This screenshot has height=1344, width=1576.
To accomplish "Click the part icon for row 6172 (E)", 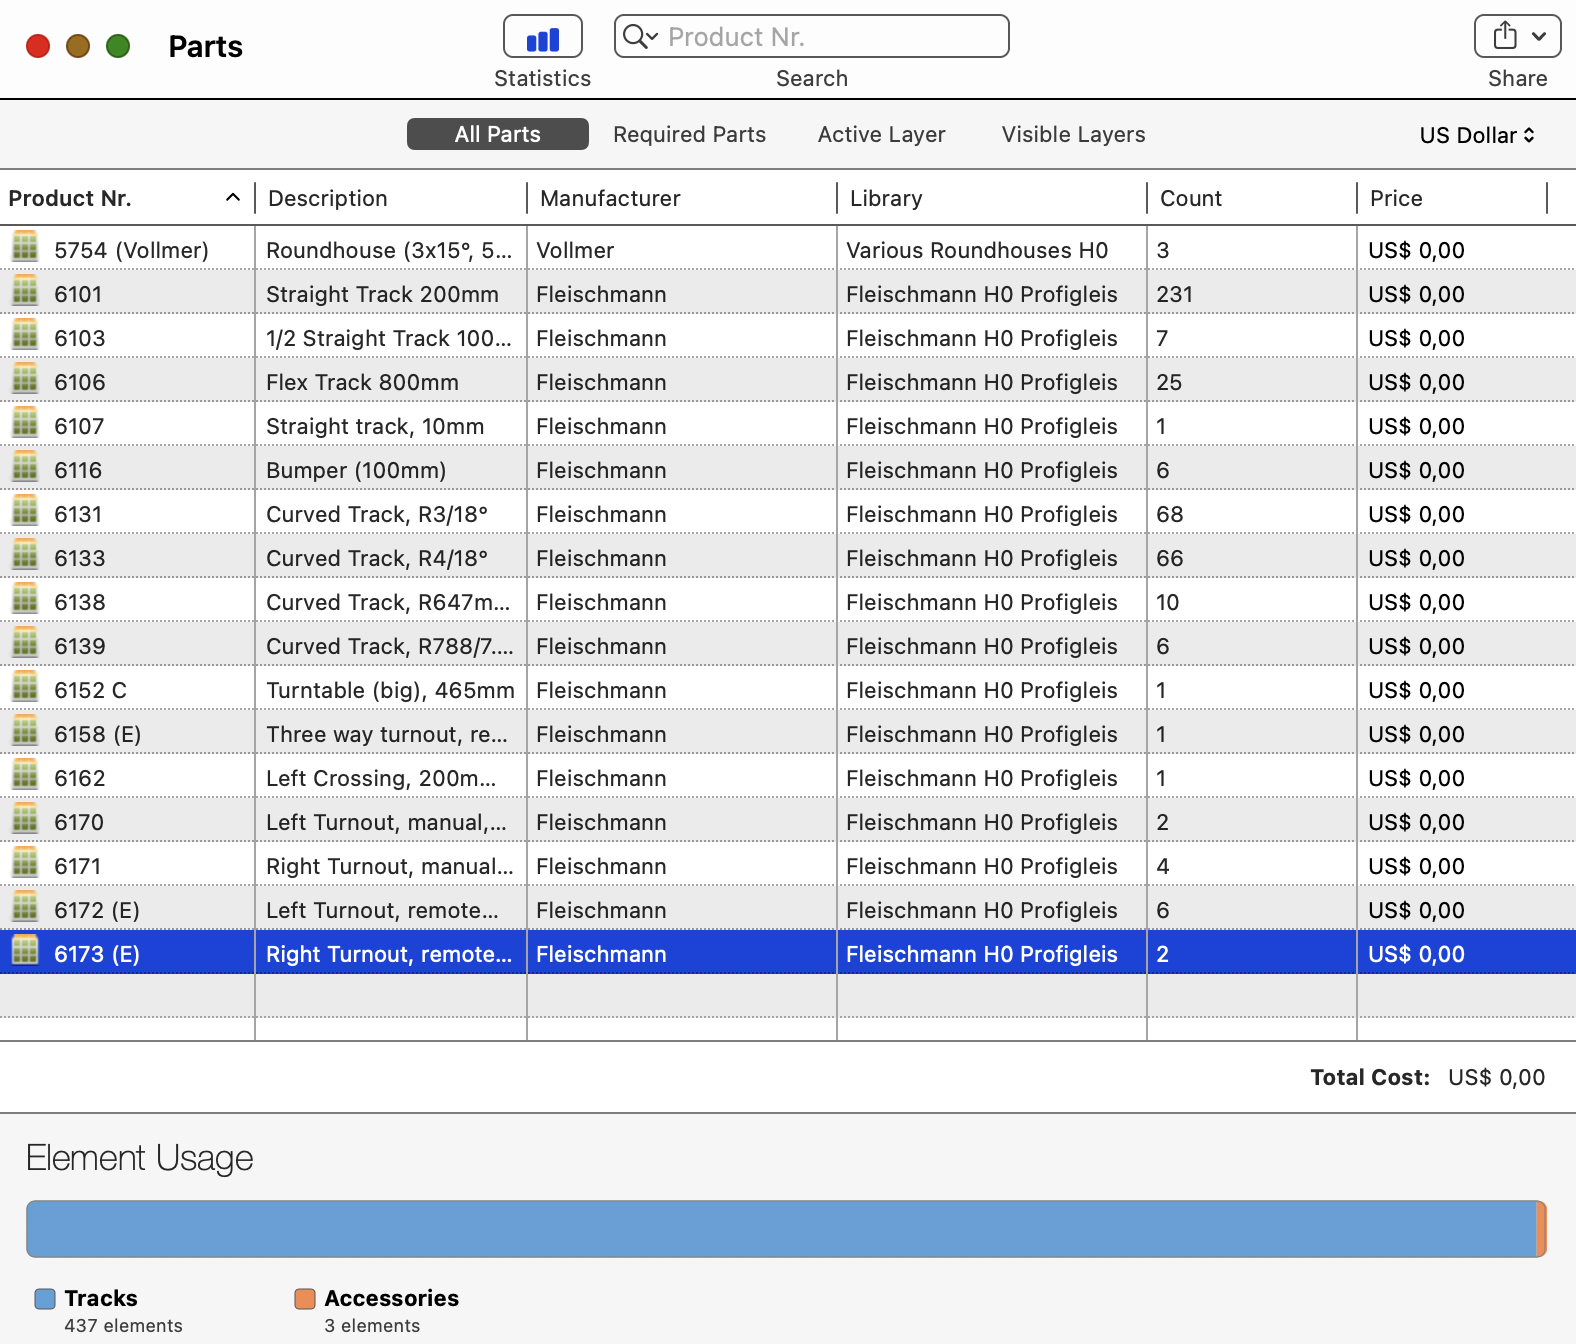I will (x=25, y=906).
